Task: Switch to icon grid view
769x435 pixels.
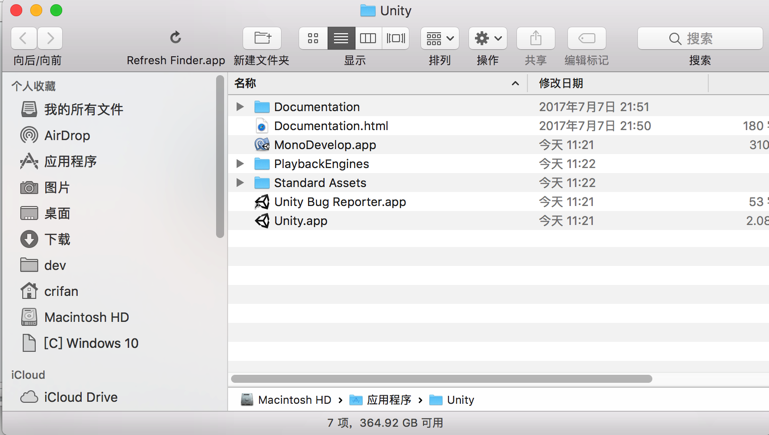Action: pos(313,38)
